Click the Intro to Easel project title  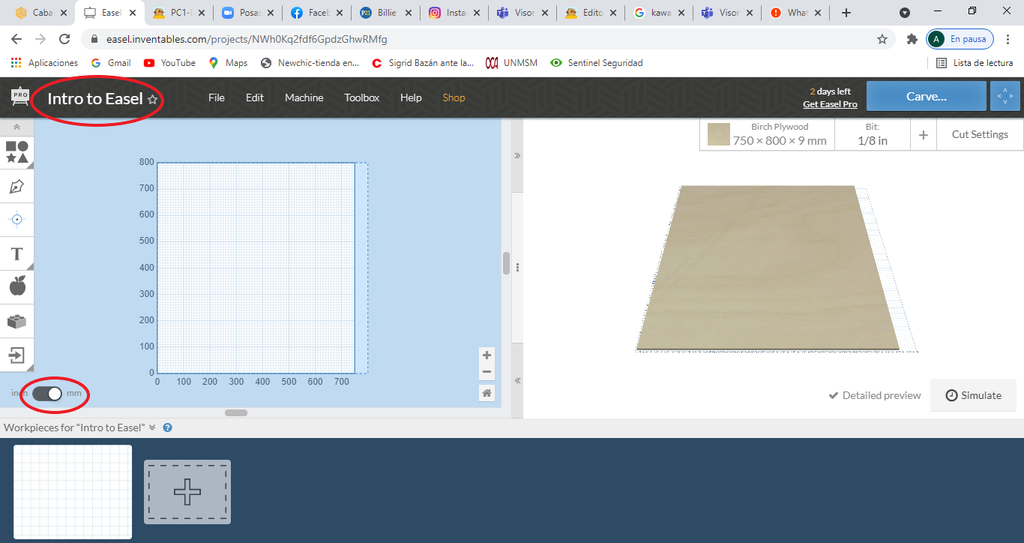click(95, 99)
